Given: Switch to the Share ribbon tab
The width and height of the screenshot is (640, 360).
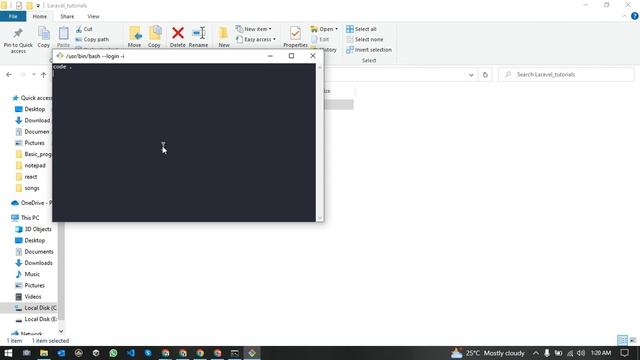Looking at the screenshot, I should point(67,16).
